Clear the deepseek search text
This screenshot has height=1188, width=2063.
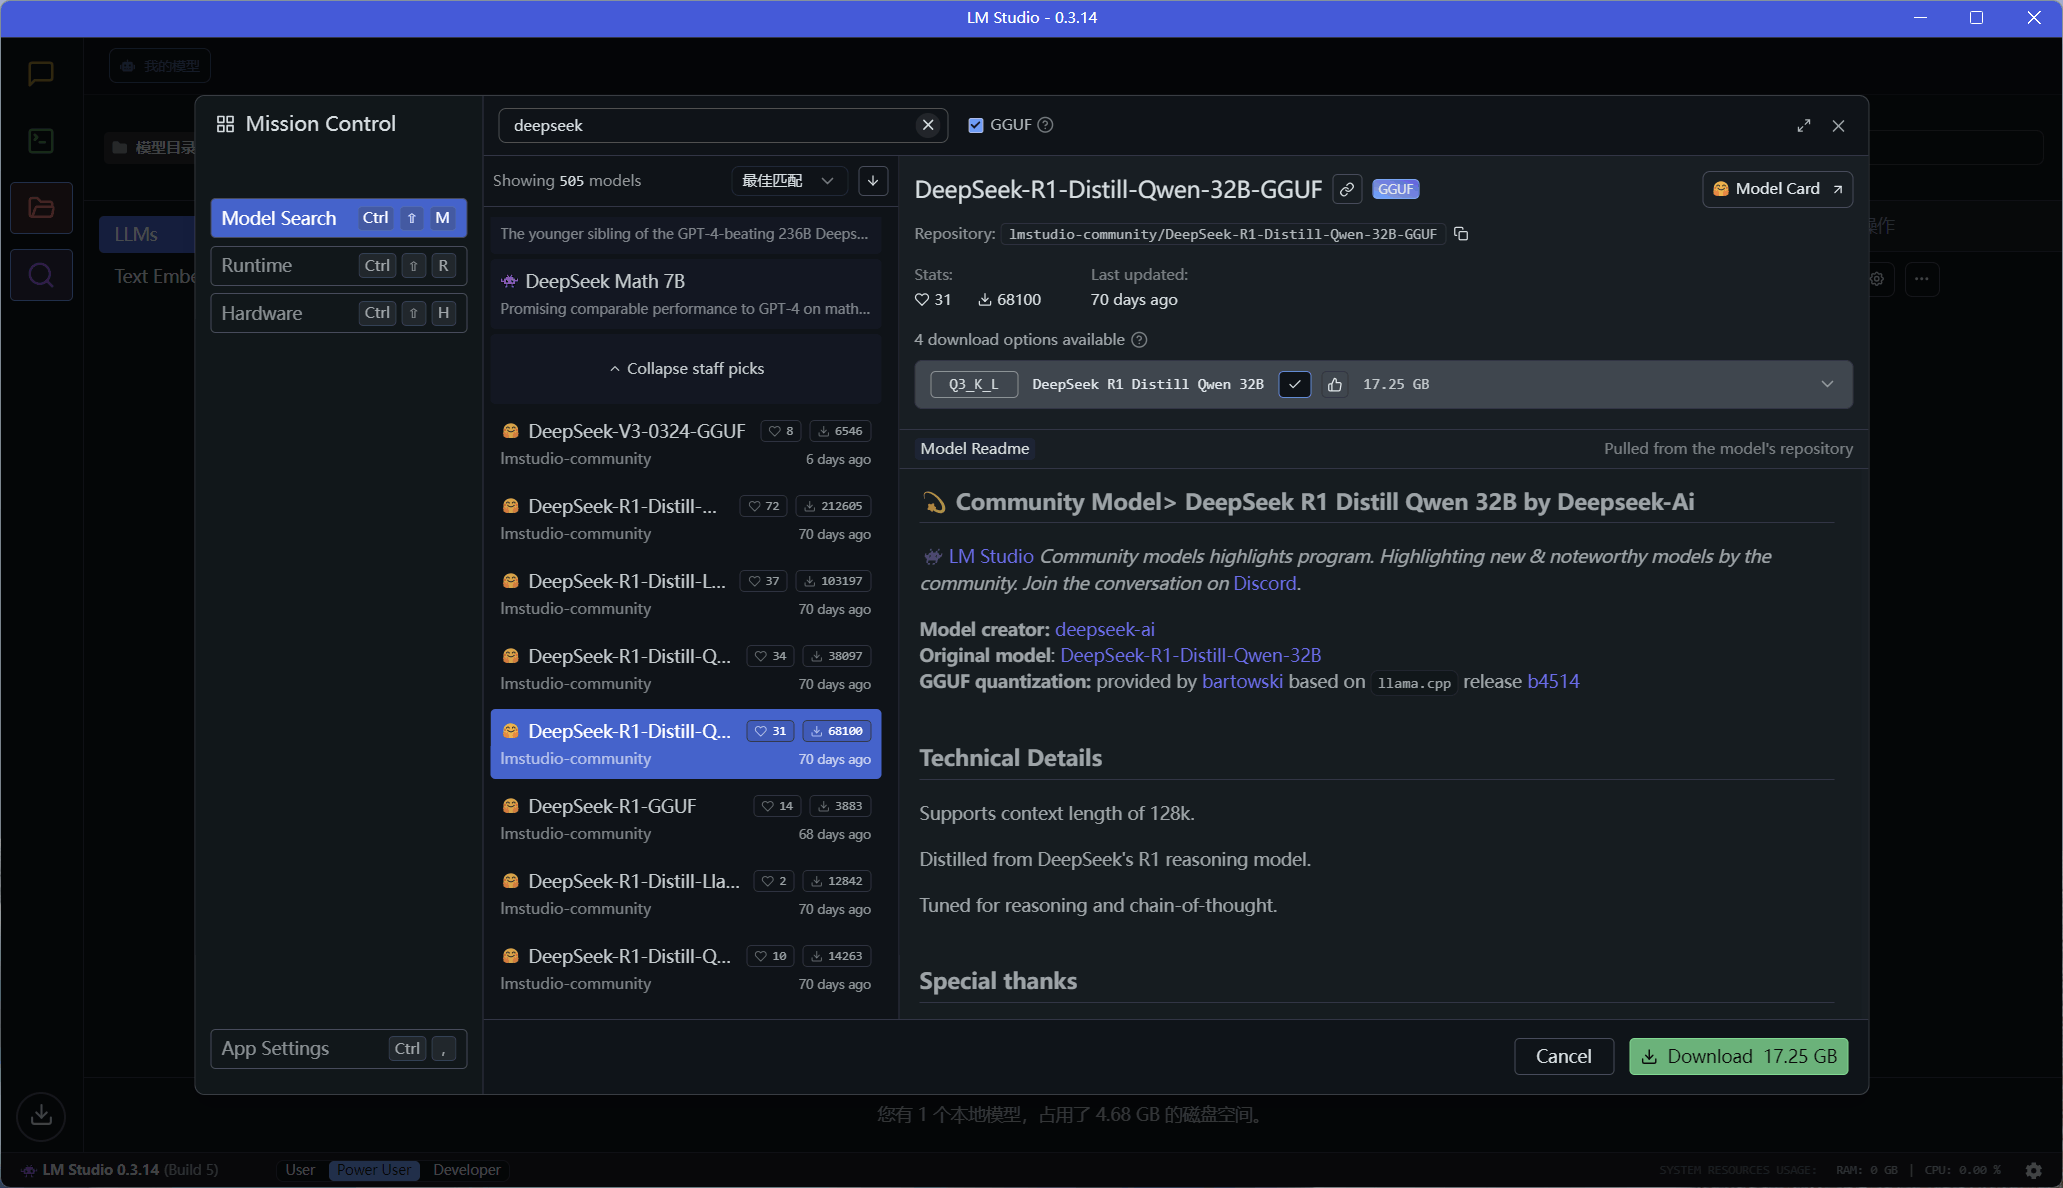pos(928,125)
